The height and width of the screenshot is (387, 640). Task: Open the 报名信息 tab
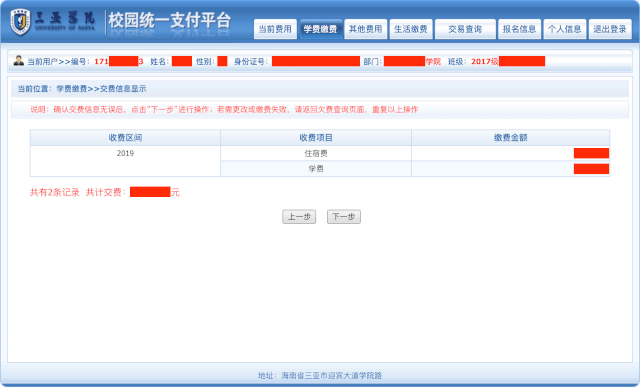pos(520,29)
